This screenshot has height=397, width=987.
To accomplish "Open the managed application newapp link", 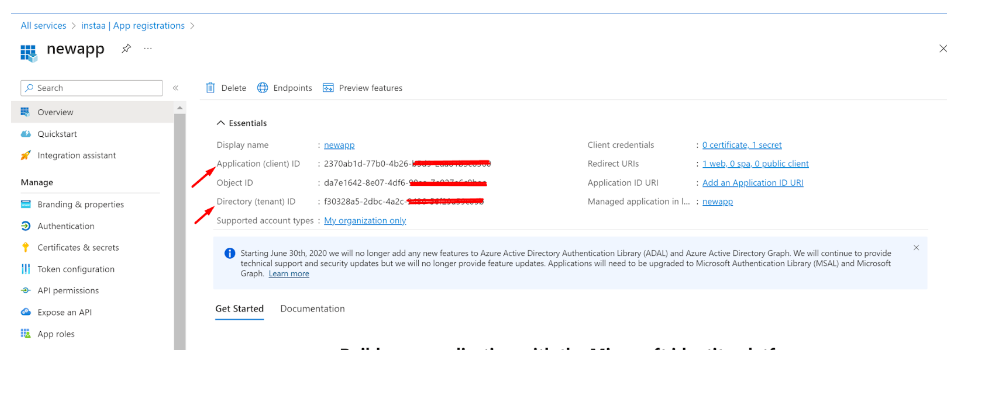I will click(718, 201).
